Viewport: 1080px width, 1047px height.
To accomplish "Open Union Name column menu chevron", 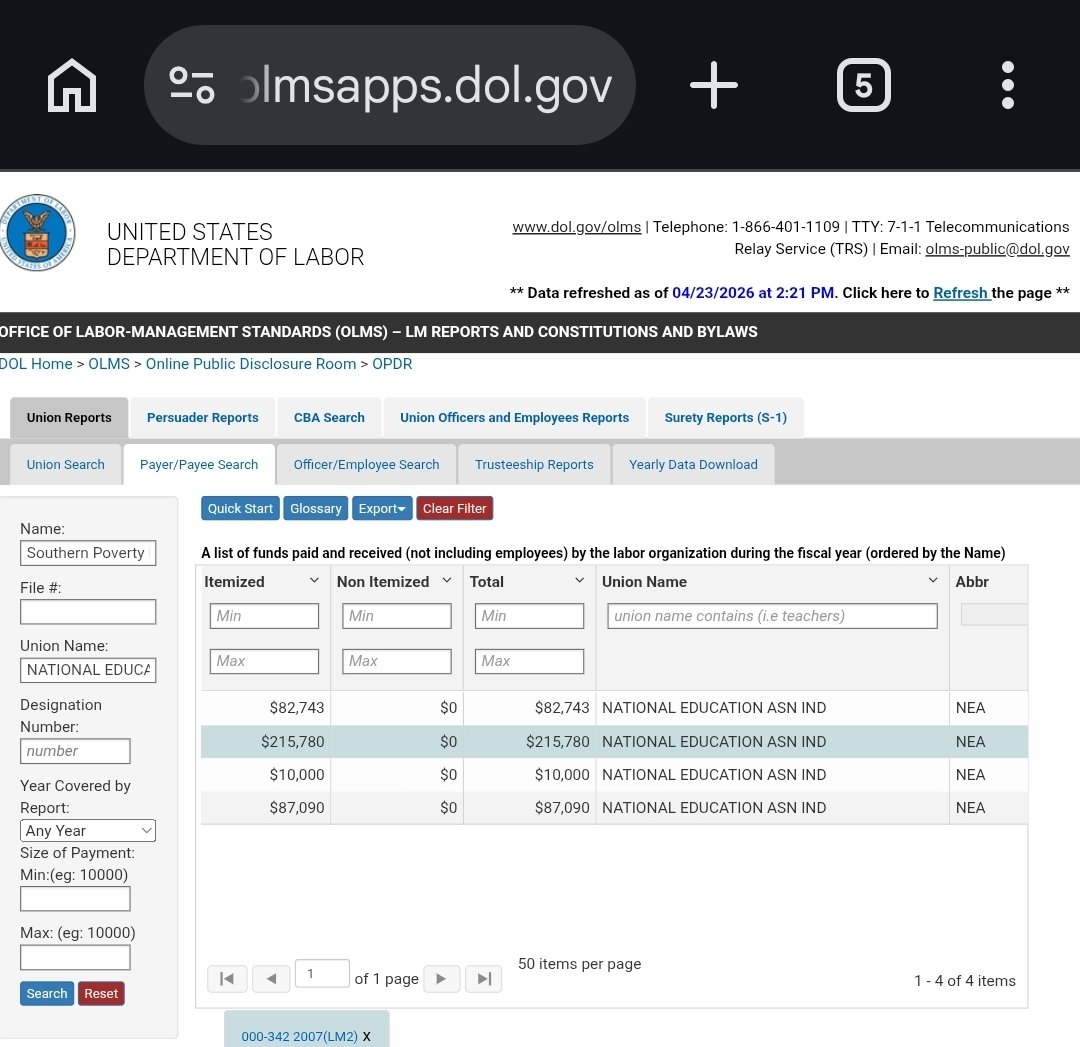I will click(933, 581).
